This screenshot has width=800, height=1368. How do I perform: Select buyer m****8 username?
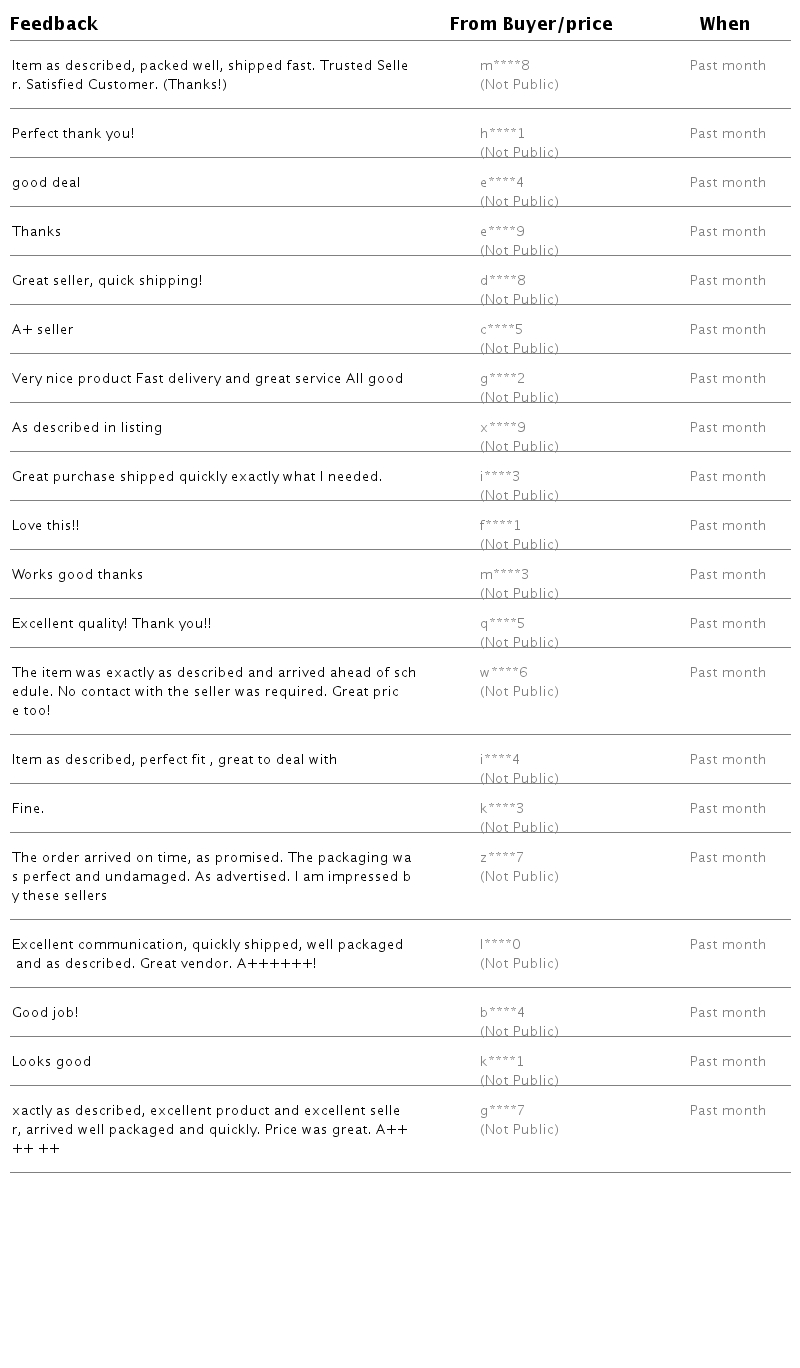click(x=505, y=66)
